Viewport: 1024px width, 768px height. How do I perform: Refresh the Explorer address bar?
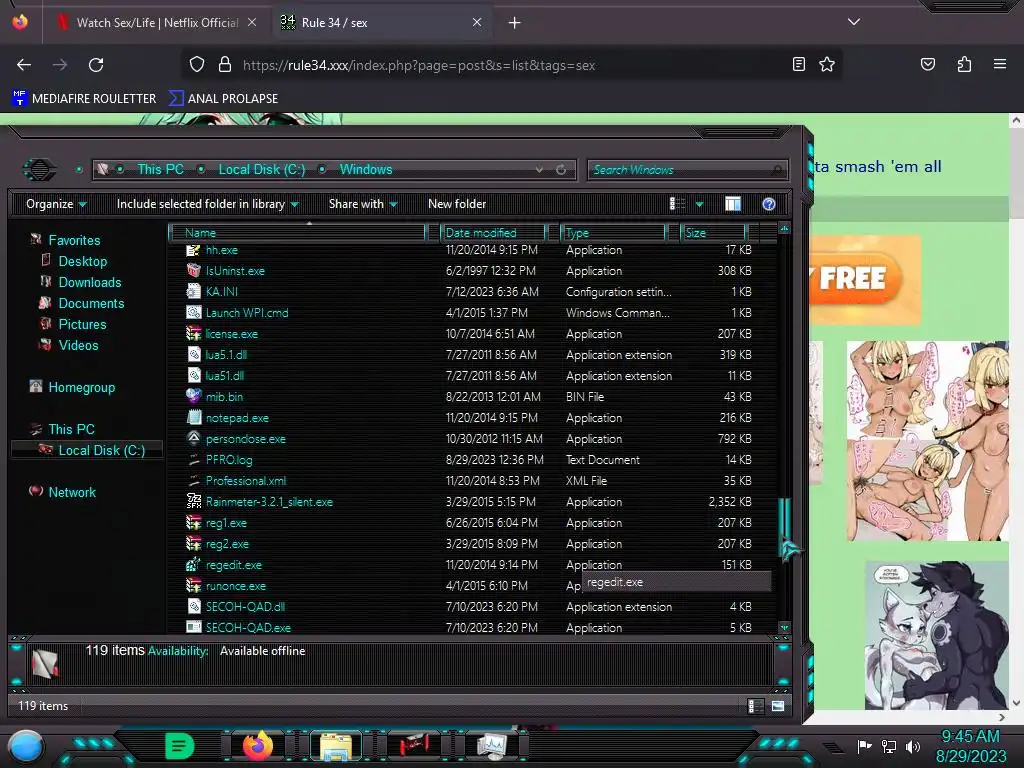pyautogui.click(x=561, y=169)
